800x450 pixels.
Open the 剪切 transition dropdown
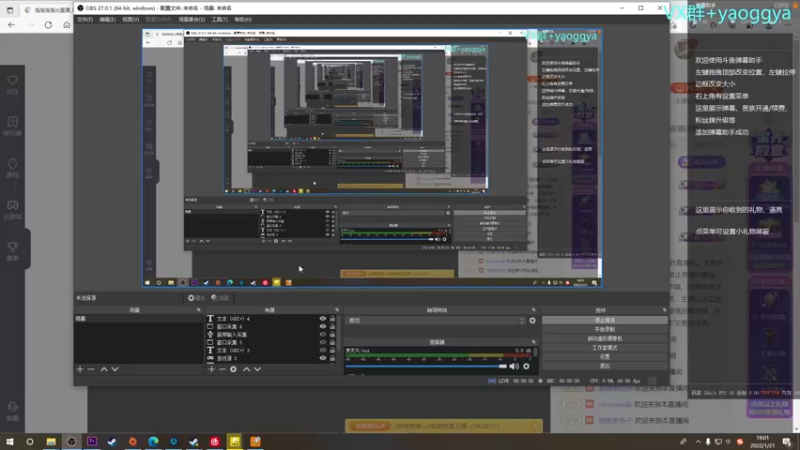(436, 320)
